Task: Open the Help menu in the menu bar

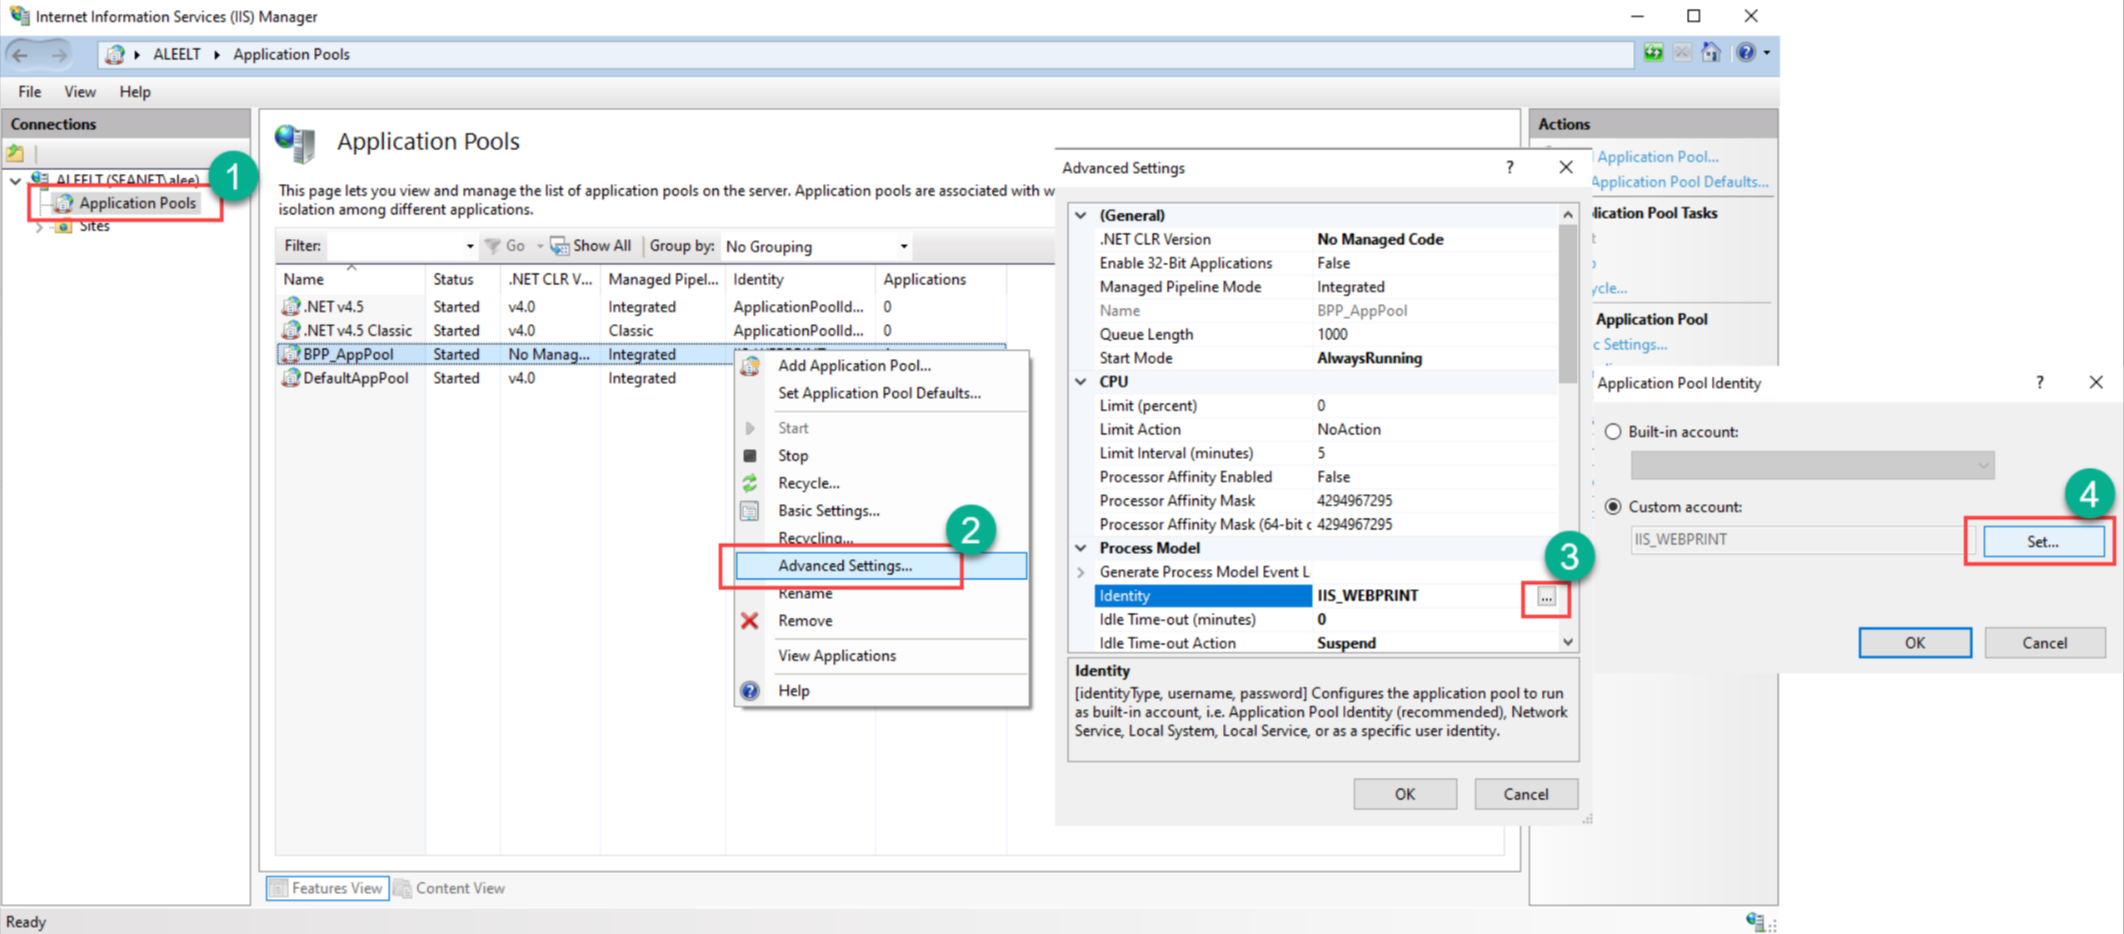Action: click(x=135, y=92)
